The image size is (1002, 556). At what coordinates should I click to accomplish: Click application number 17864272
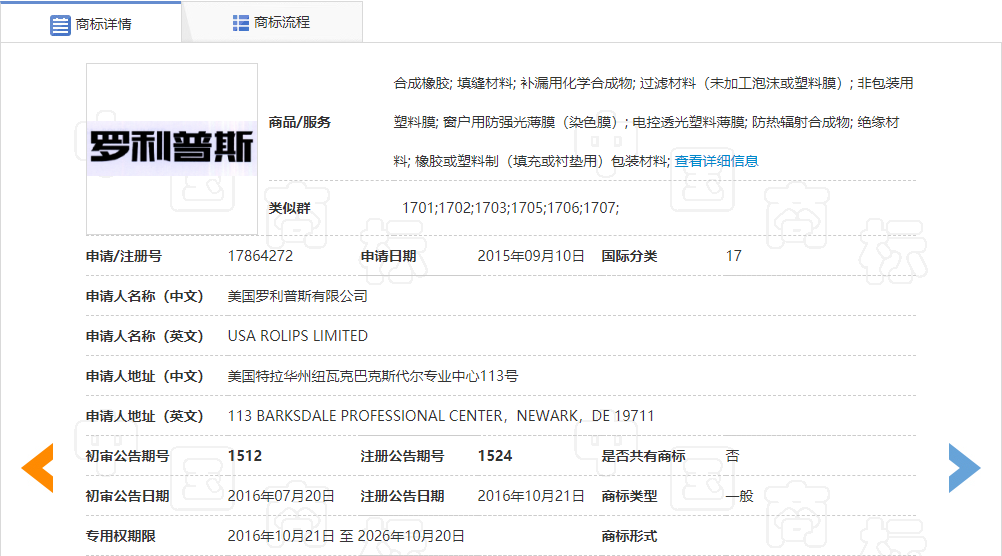[260, 256]
